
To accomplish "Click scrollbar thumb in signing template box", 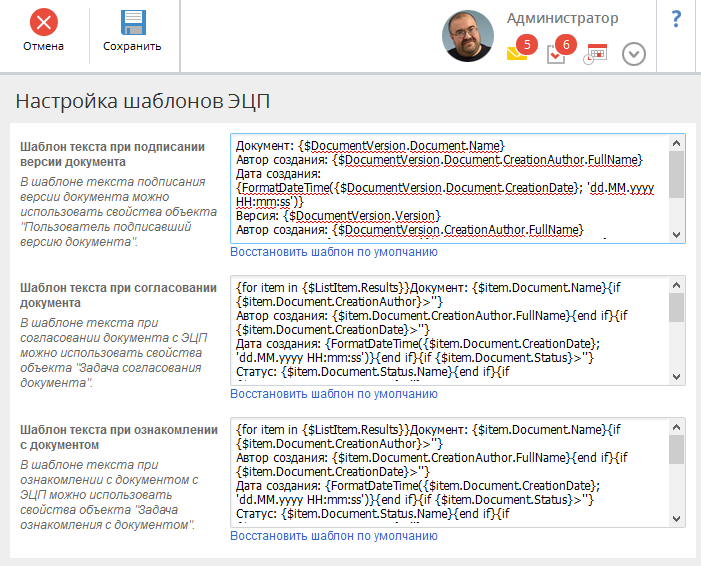I will [676, 174].
